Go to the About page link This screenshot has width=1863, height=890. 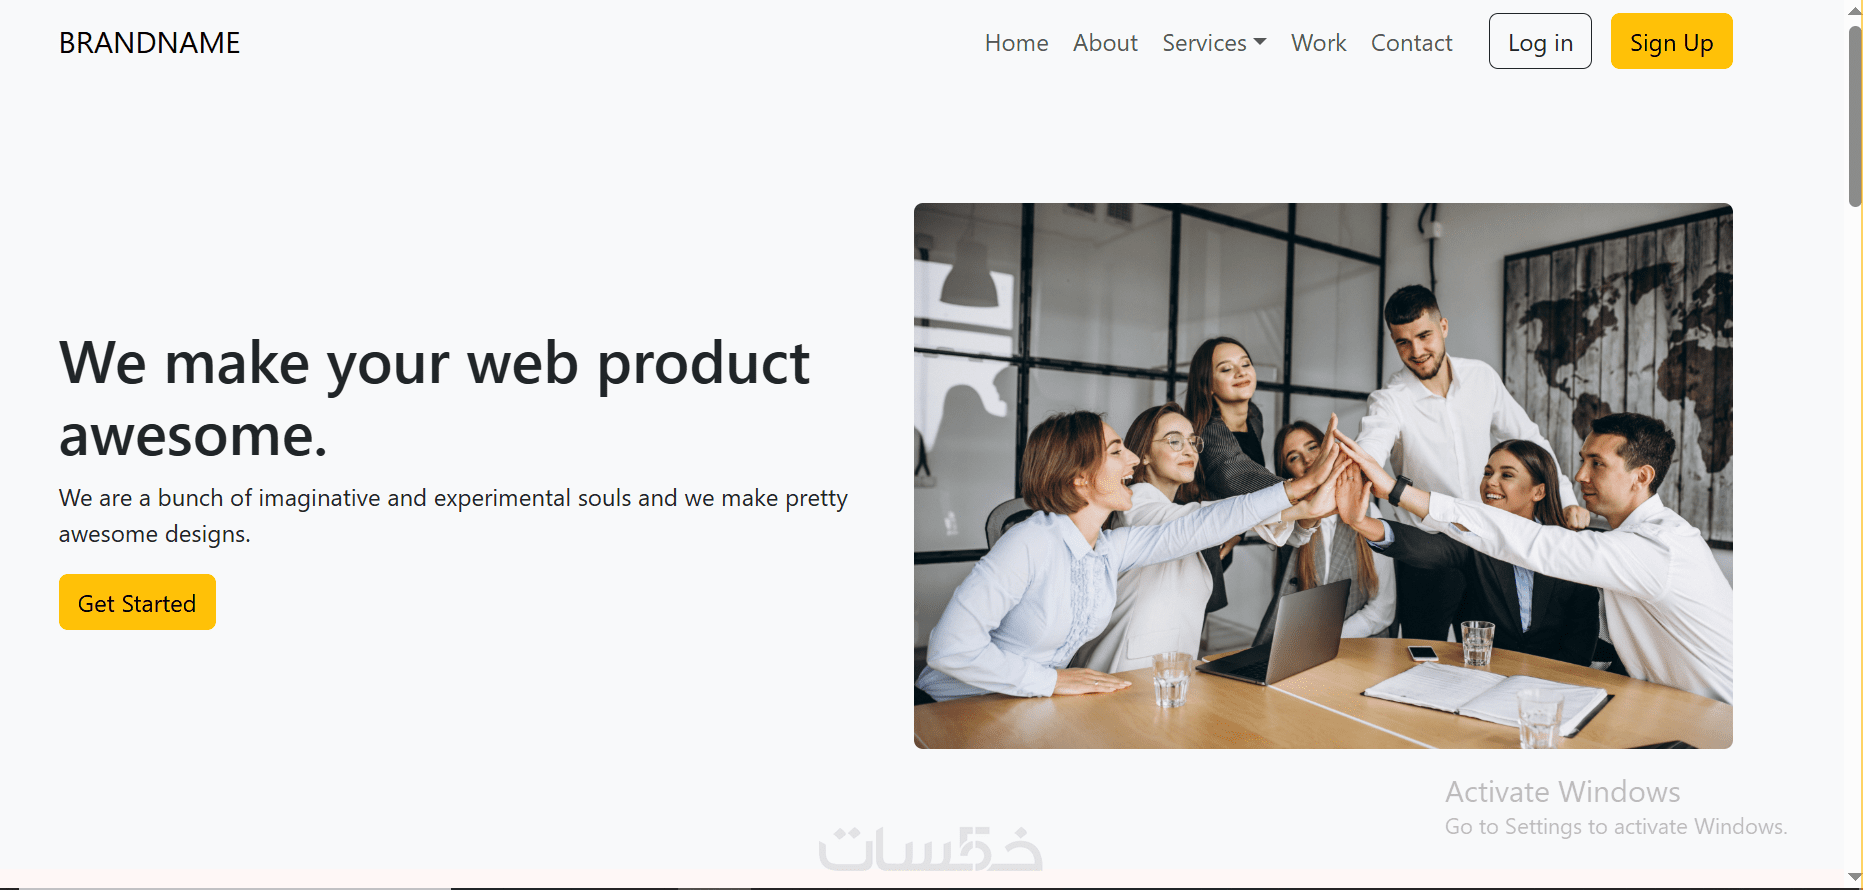[x=1105, y=43]
